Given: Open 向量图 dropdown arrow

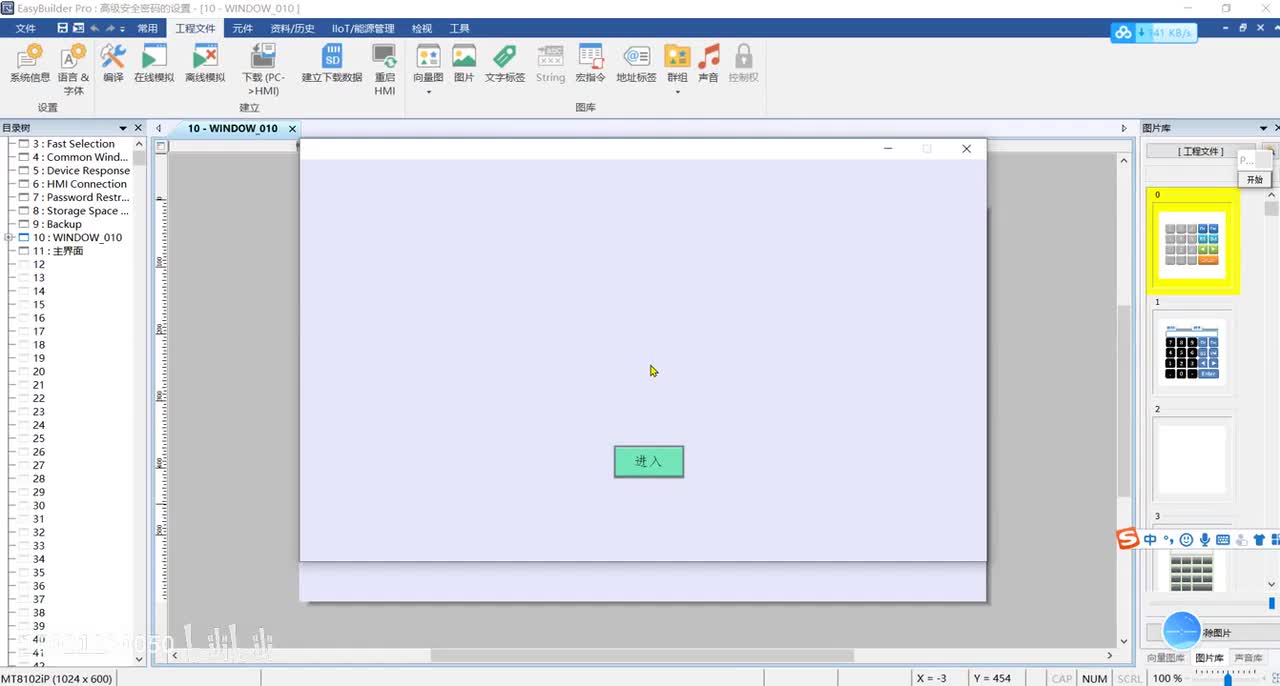Looking at the screenshot, I should click(428, 92).
